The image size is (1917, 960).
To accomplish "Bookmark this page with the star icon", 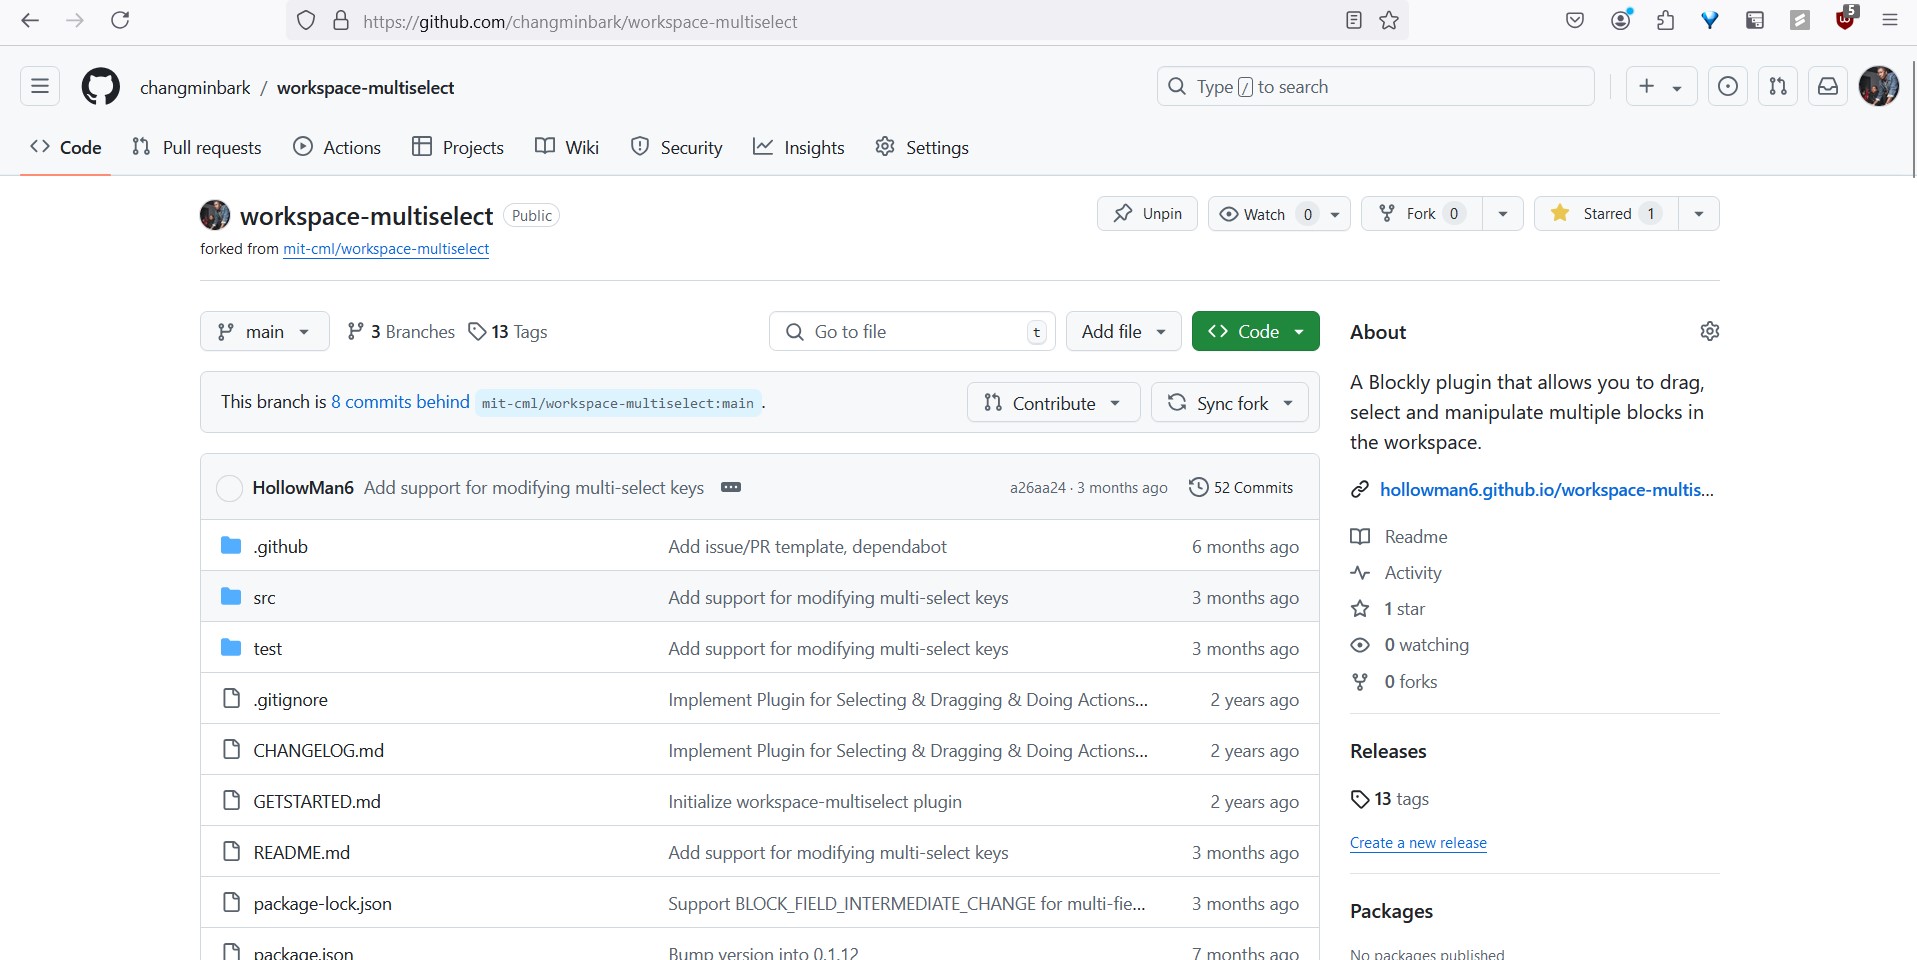I will coord(1389,20).
